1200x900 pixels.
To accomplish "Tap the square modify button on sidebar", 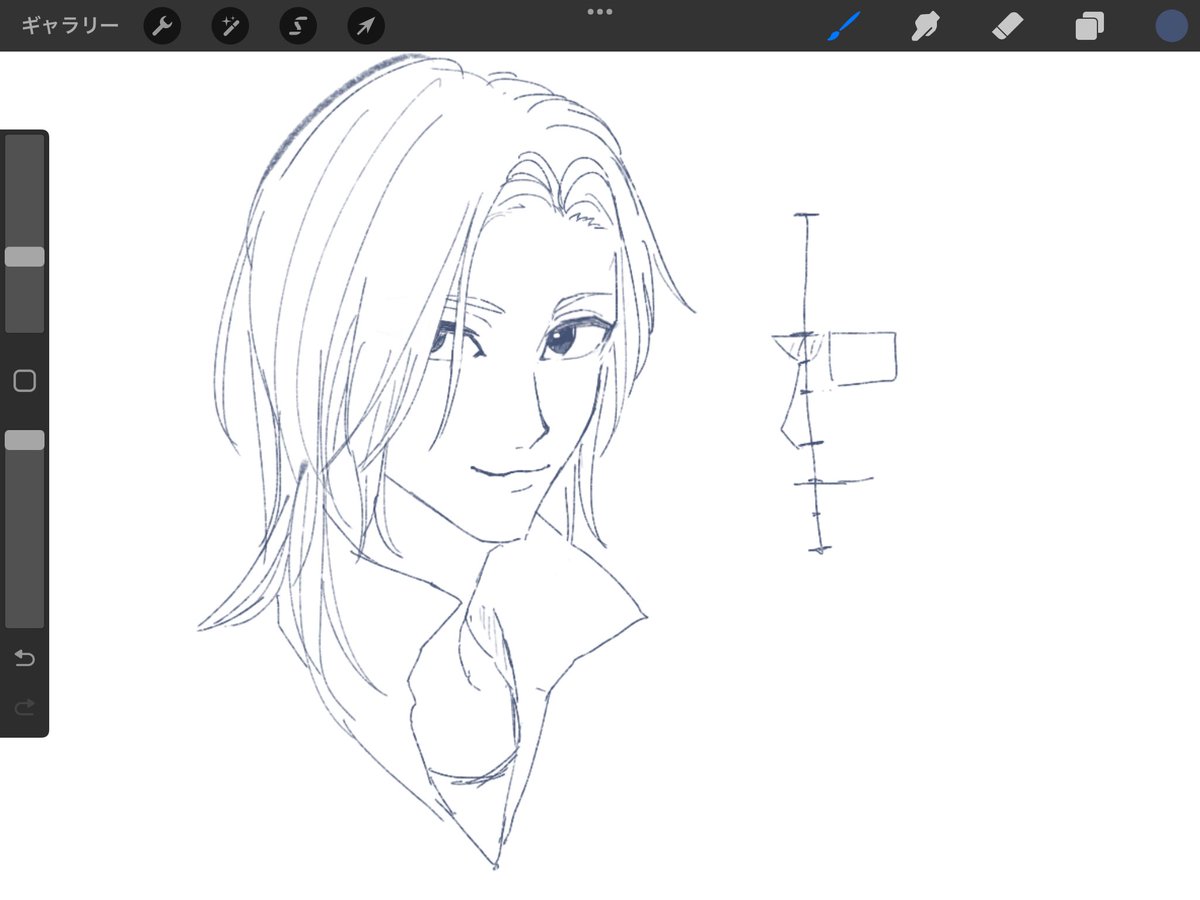I will tap(24, 381).
